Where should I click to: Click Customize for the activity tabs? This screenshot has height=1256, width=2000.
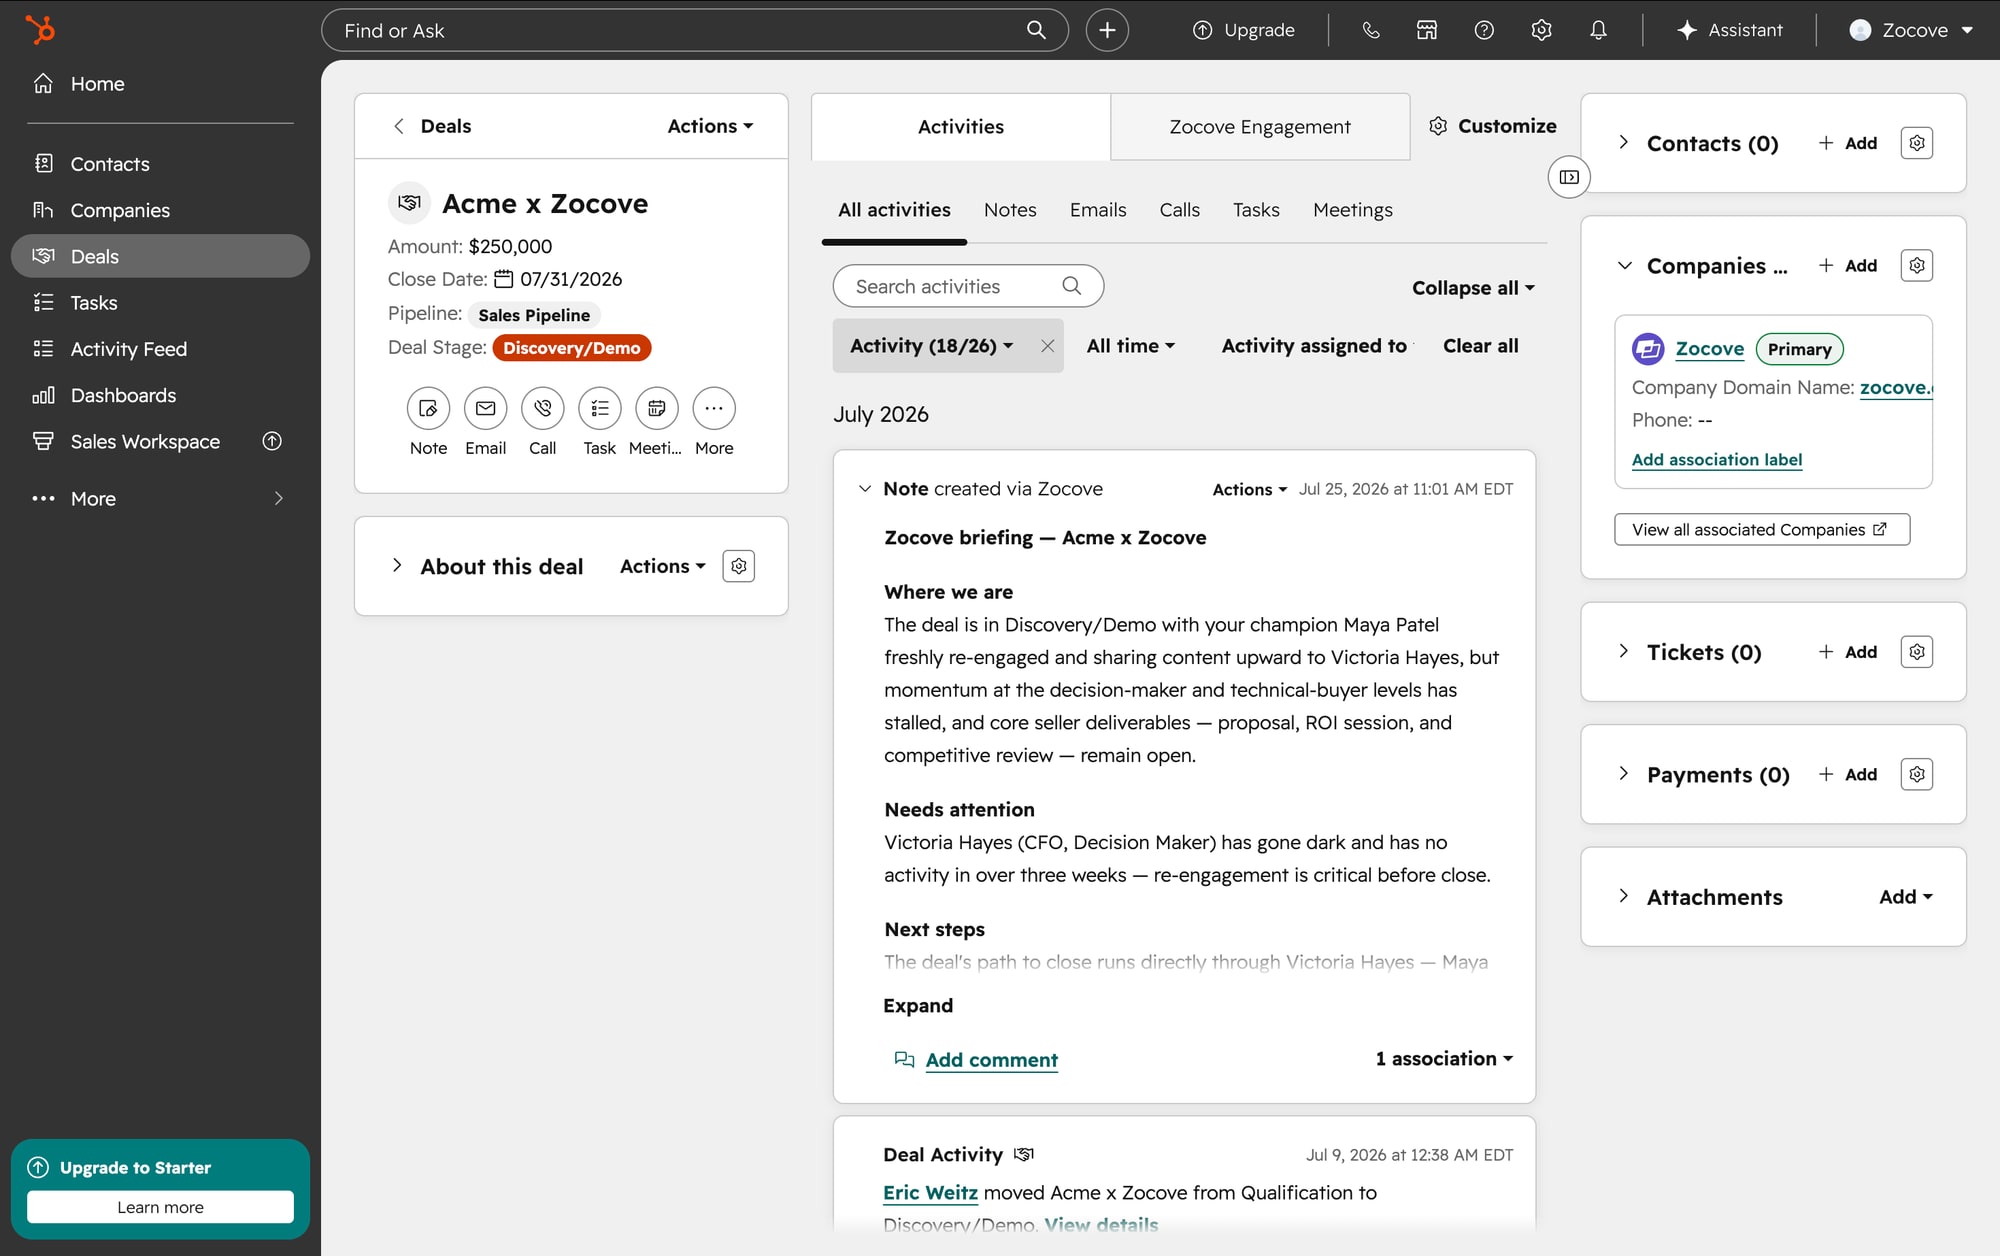pos(1493,126)
